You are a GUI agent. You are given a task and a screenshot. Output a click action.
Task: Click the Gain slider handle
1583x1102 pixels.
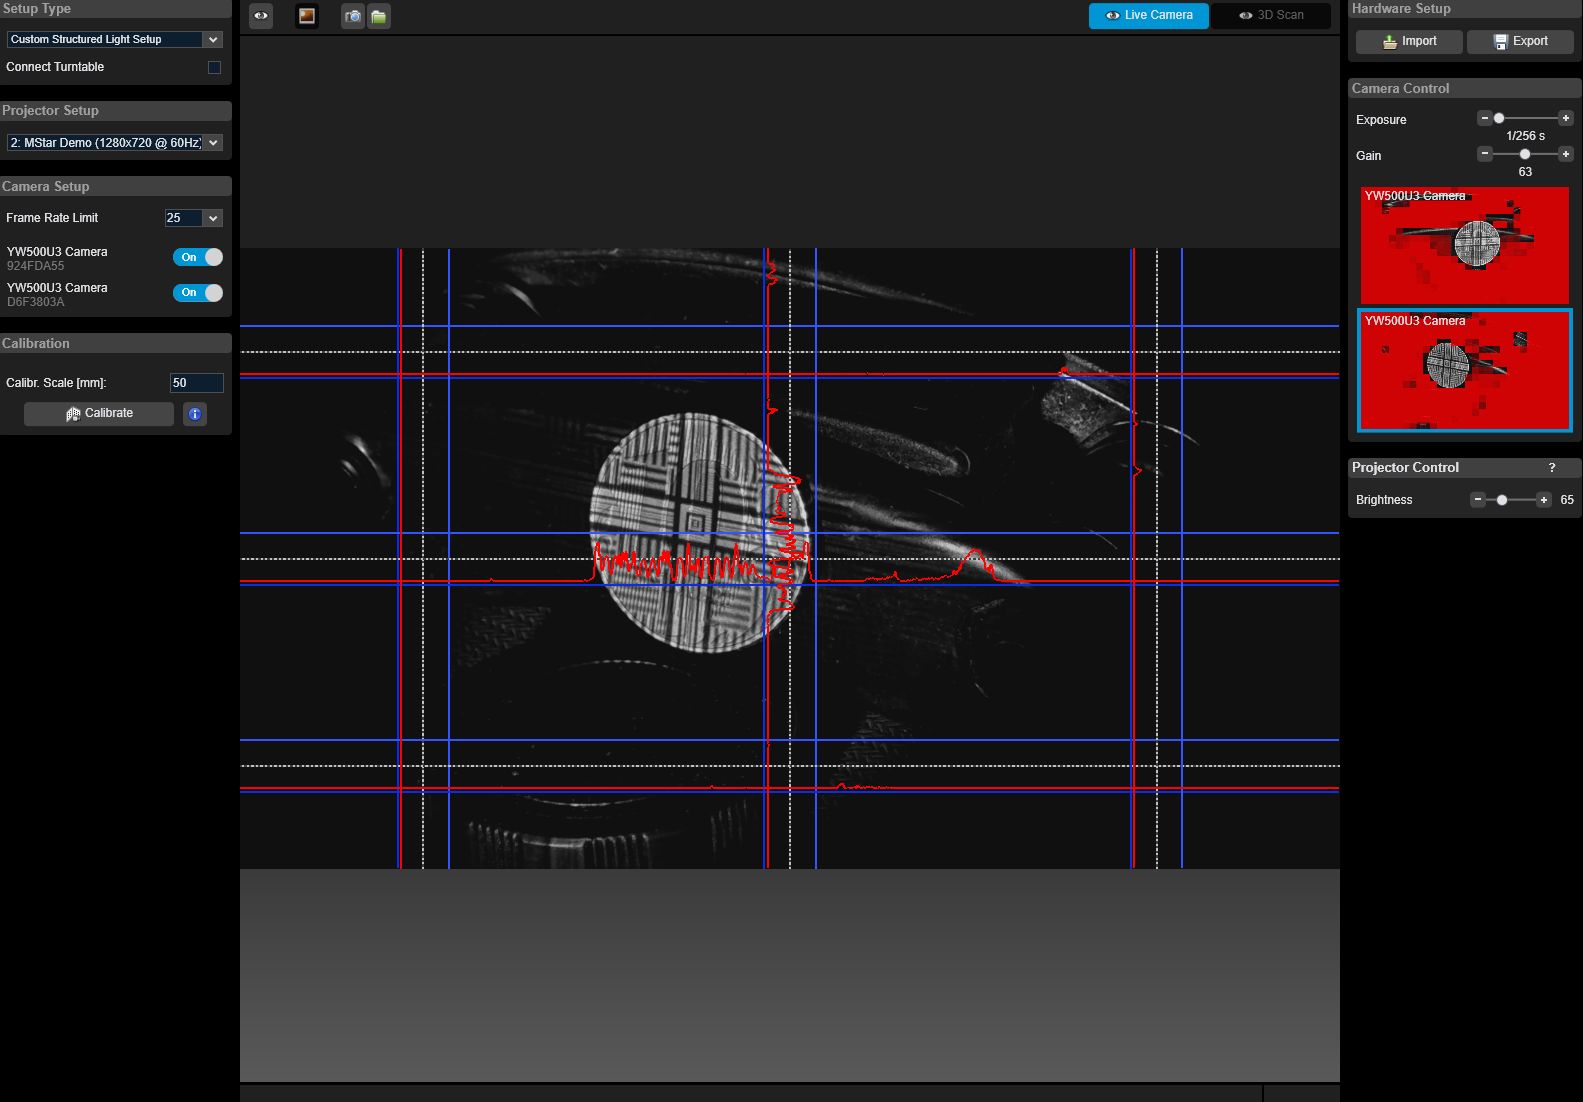point(1524,154)
